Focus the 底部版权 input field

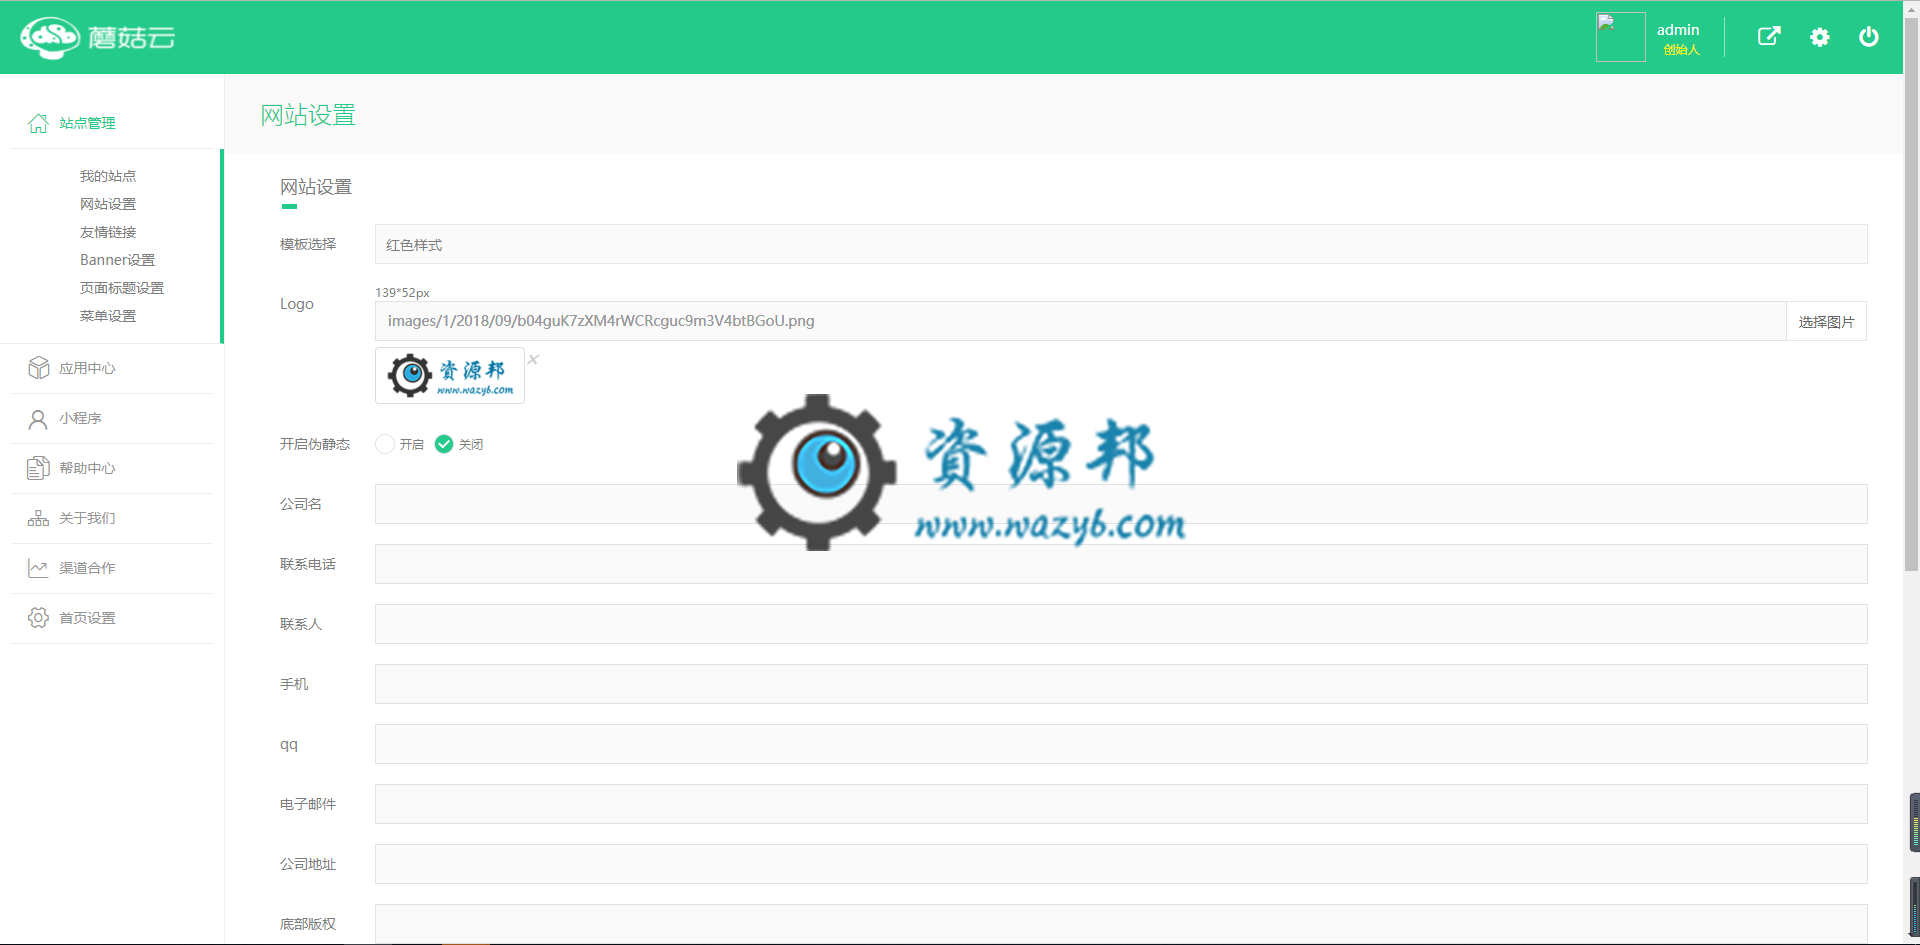tap(1121, 923)
